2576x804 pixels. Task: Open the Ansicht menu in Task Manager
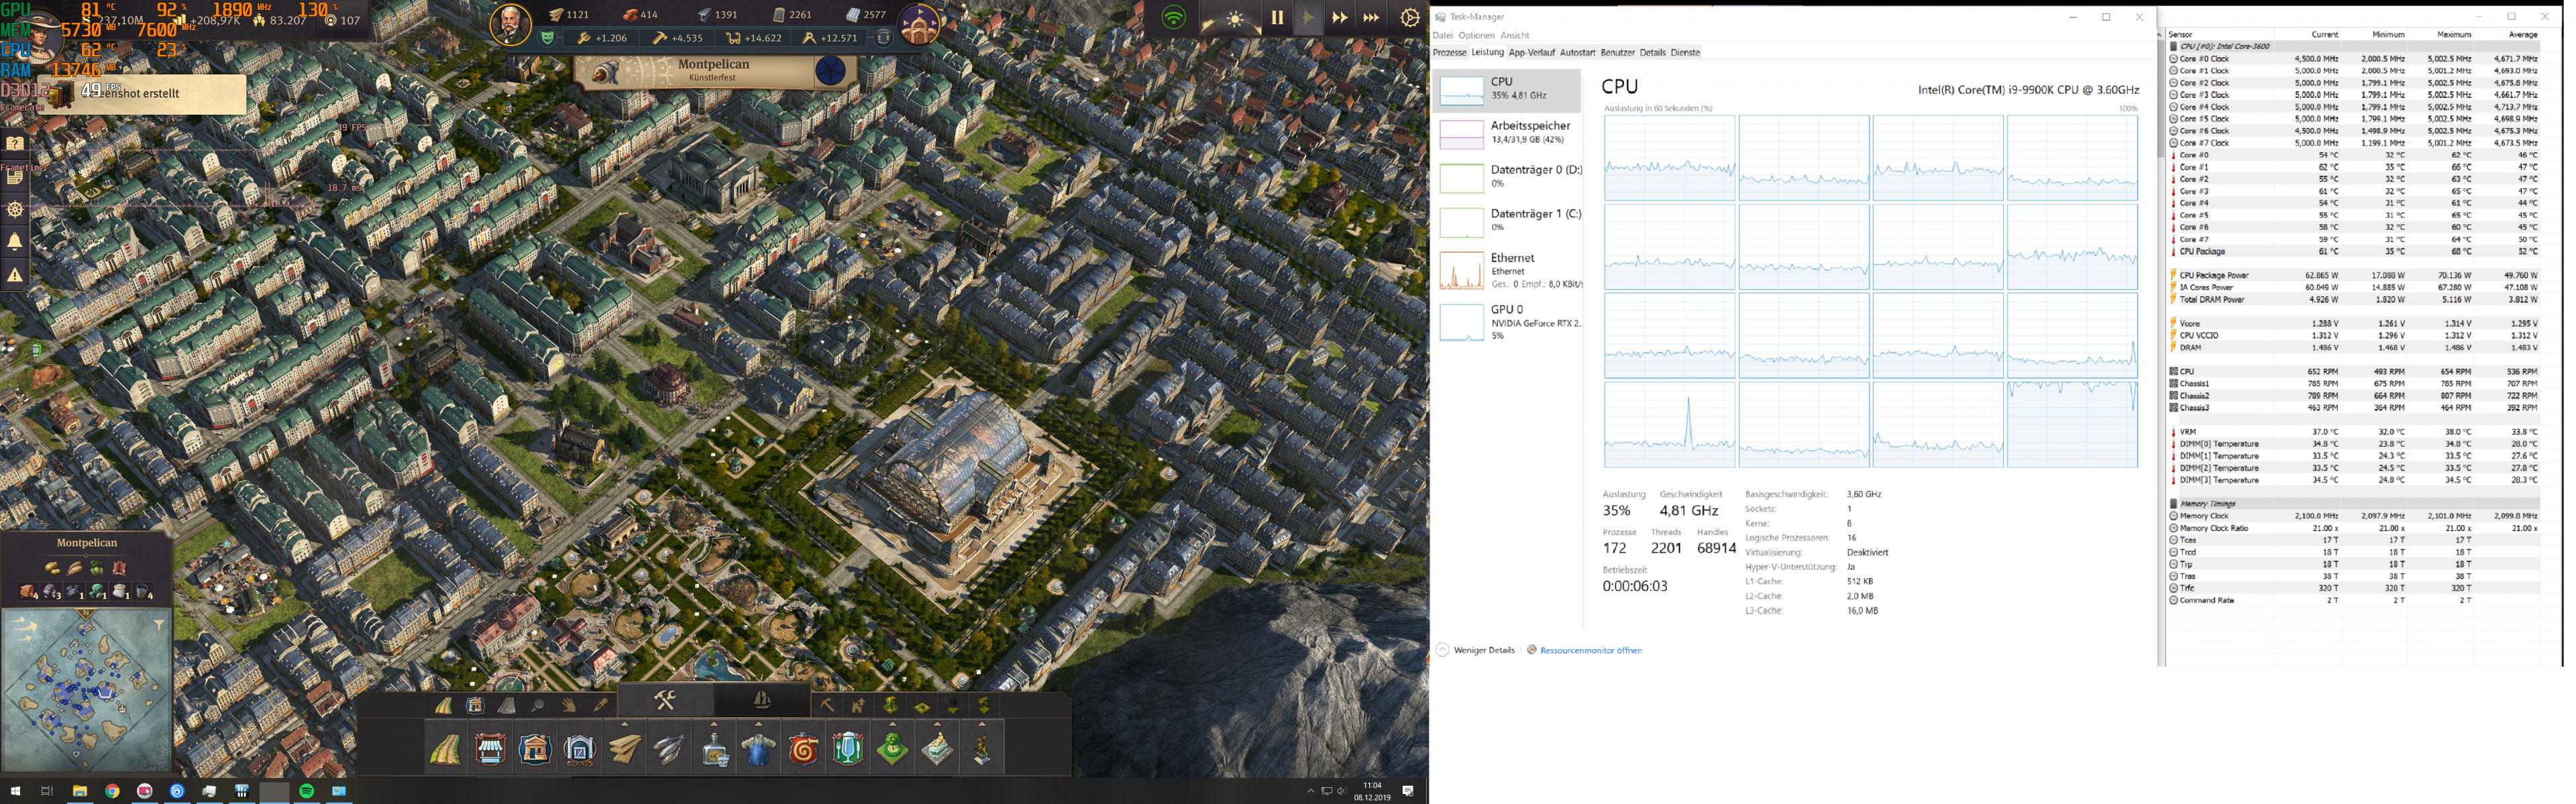coord(1515,36)
